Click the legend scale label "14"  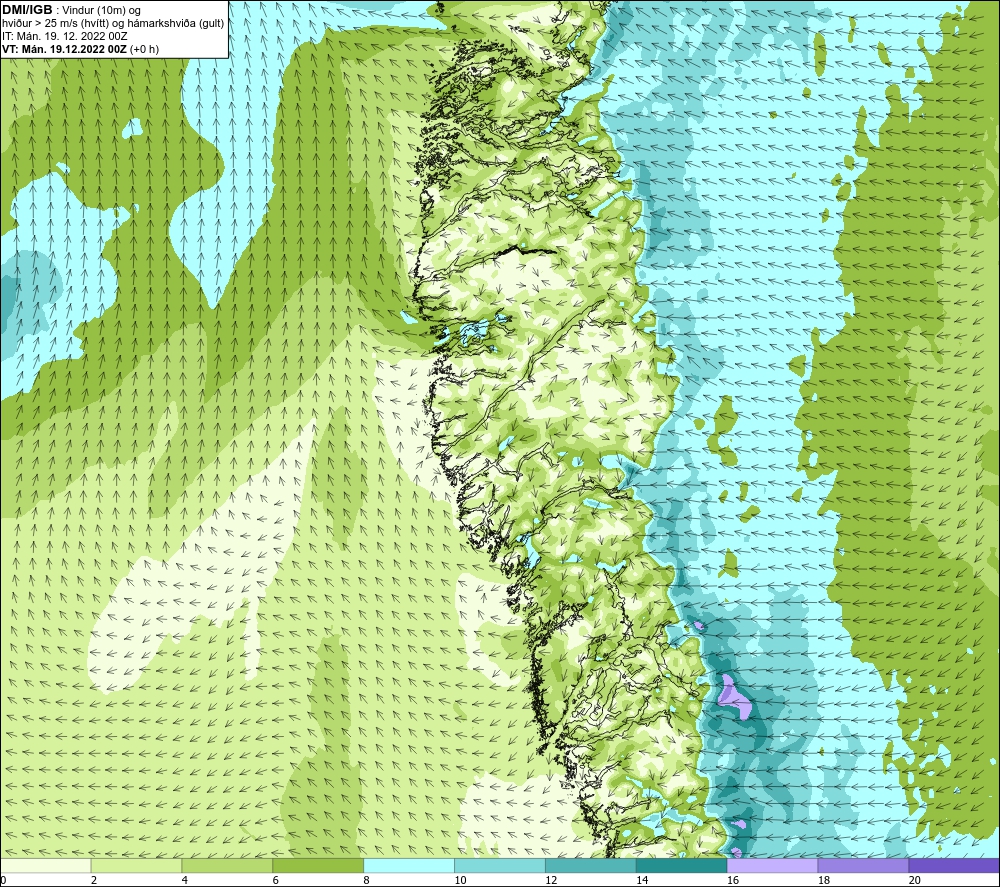(x=642, y=881)
